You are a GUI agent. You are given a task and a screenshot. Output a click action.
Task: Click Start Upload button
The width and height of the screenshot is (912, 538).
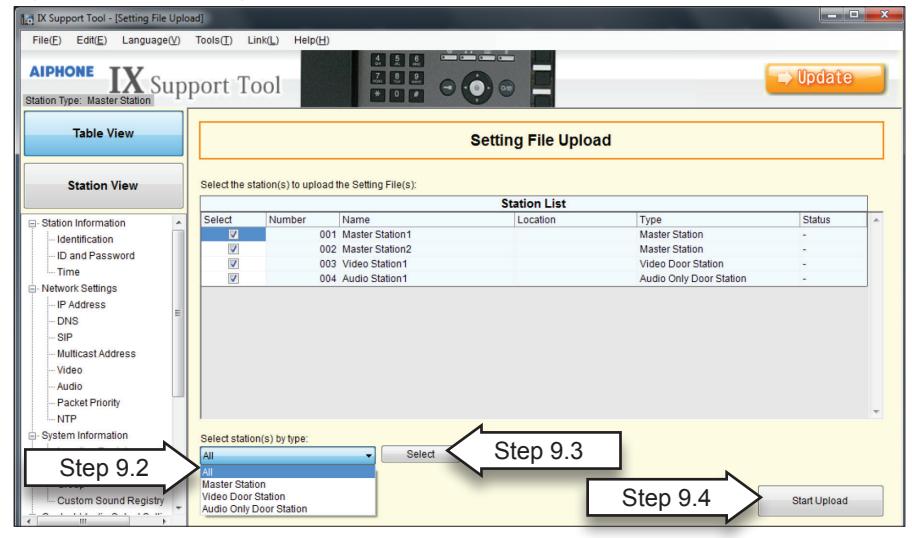[x=820, y=501]
